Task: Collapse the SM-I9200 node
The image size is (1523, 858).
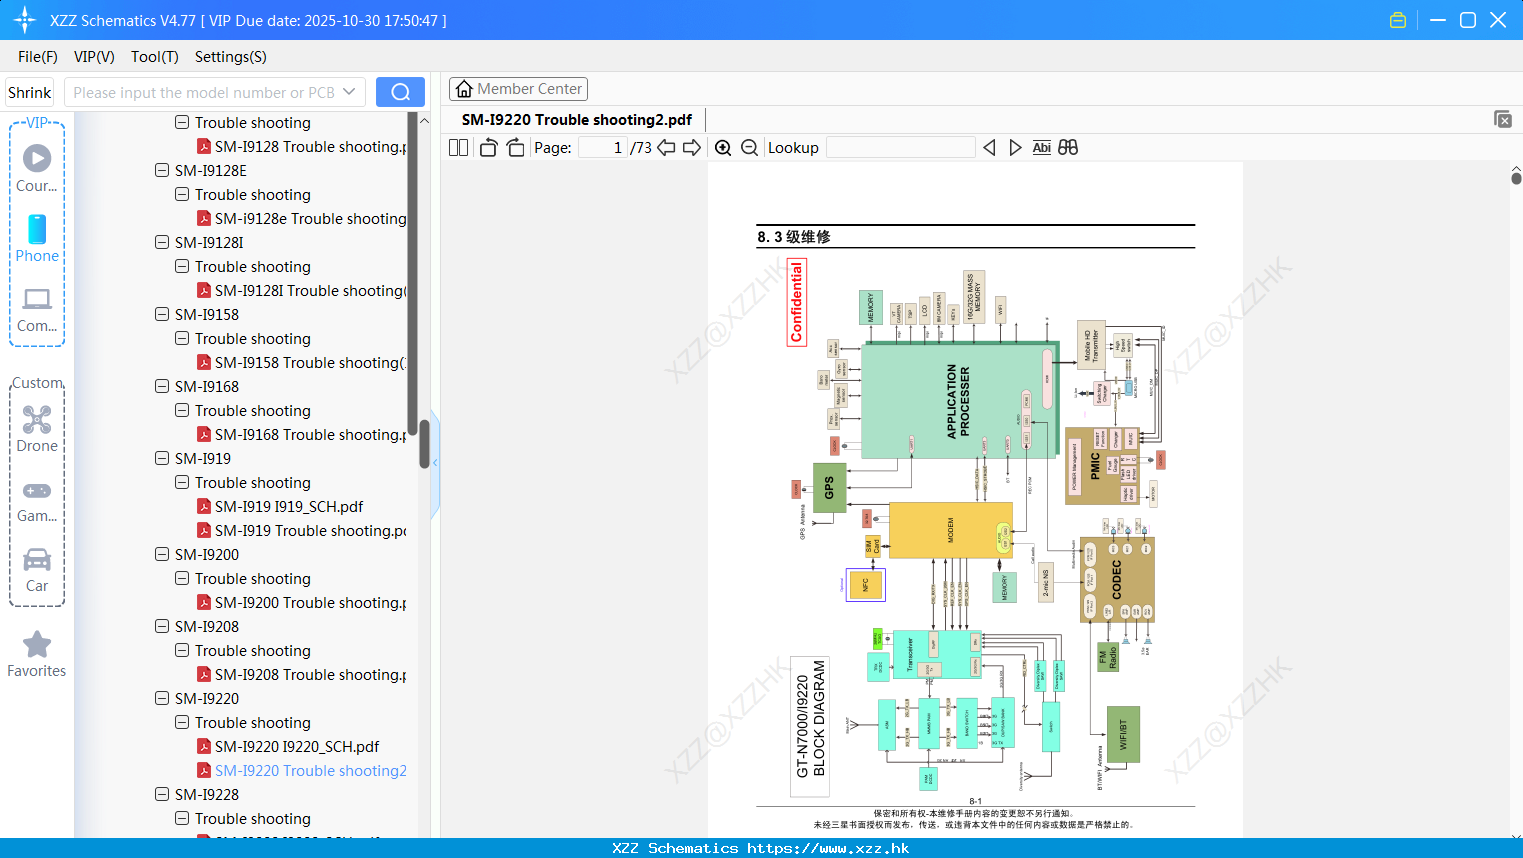Action: pos(162,554)
